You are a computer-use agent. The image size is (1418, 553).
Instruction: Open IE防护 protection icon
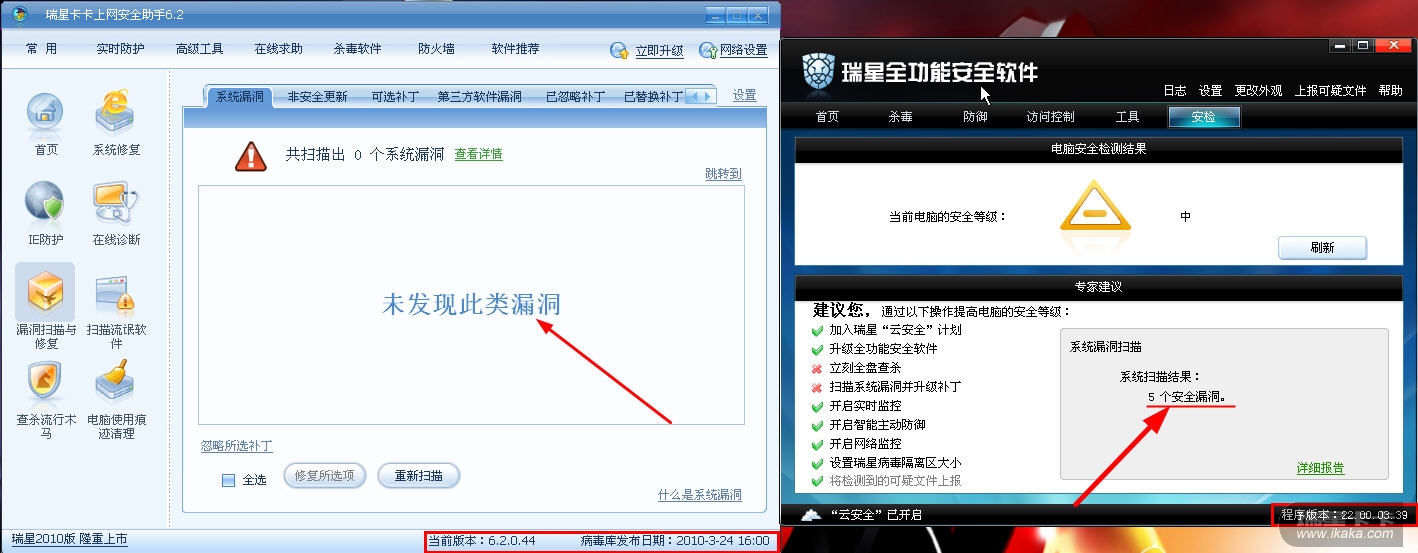(x=45, y=202)
